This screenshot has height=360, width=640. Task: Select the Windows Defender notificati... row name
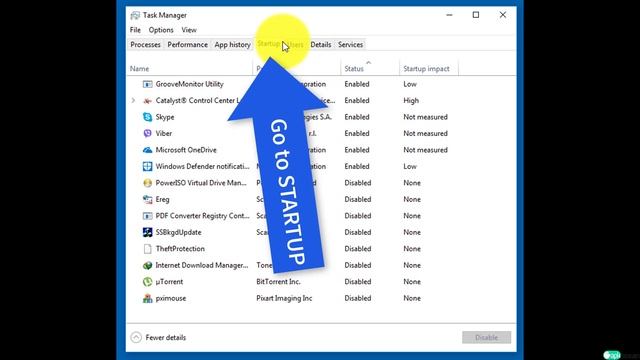tap(202, 167)
